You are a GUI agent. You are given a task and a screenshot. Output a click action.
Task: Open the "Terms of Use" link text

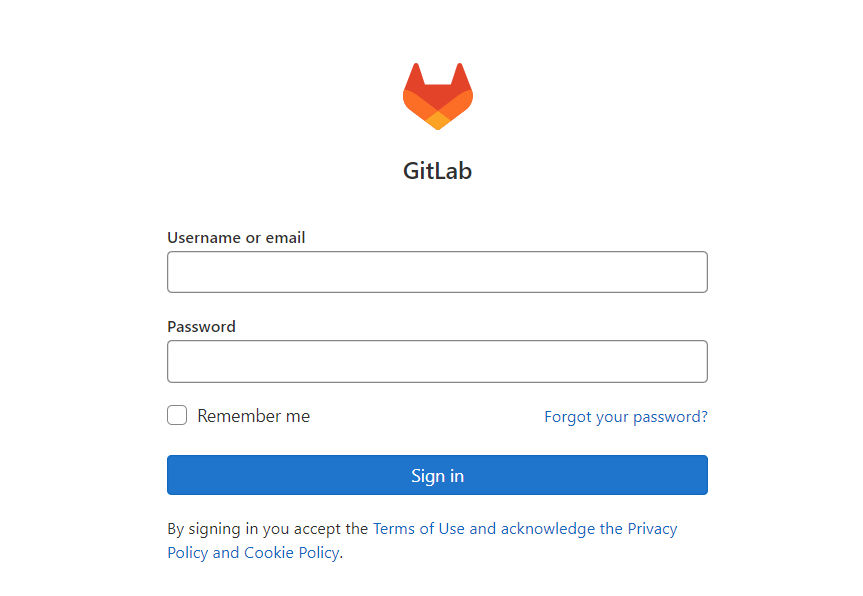419,528
